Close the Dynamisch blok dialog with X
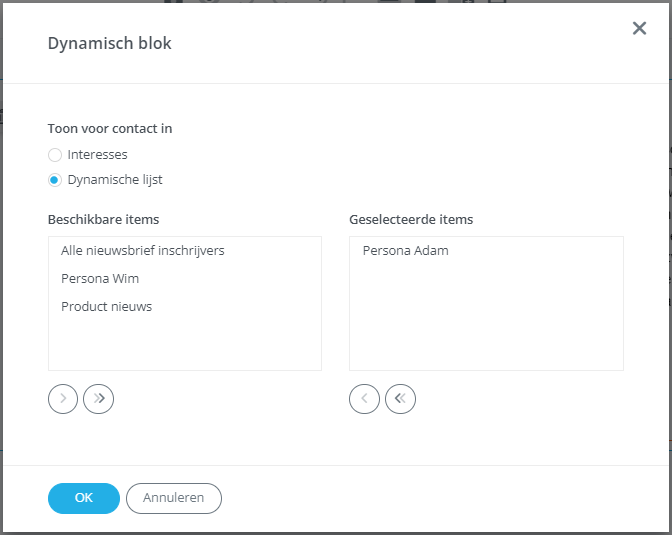 click(x=639, y=28)
